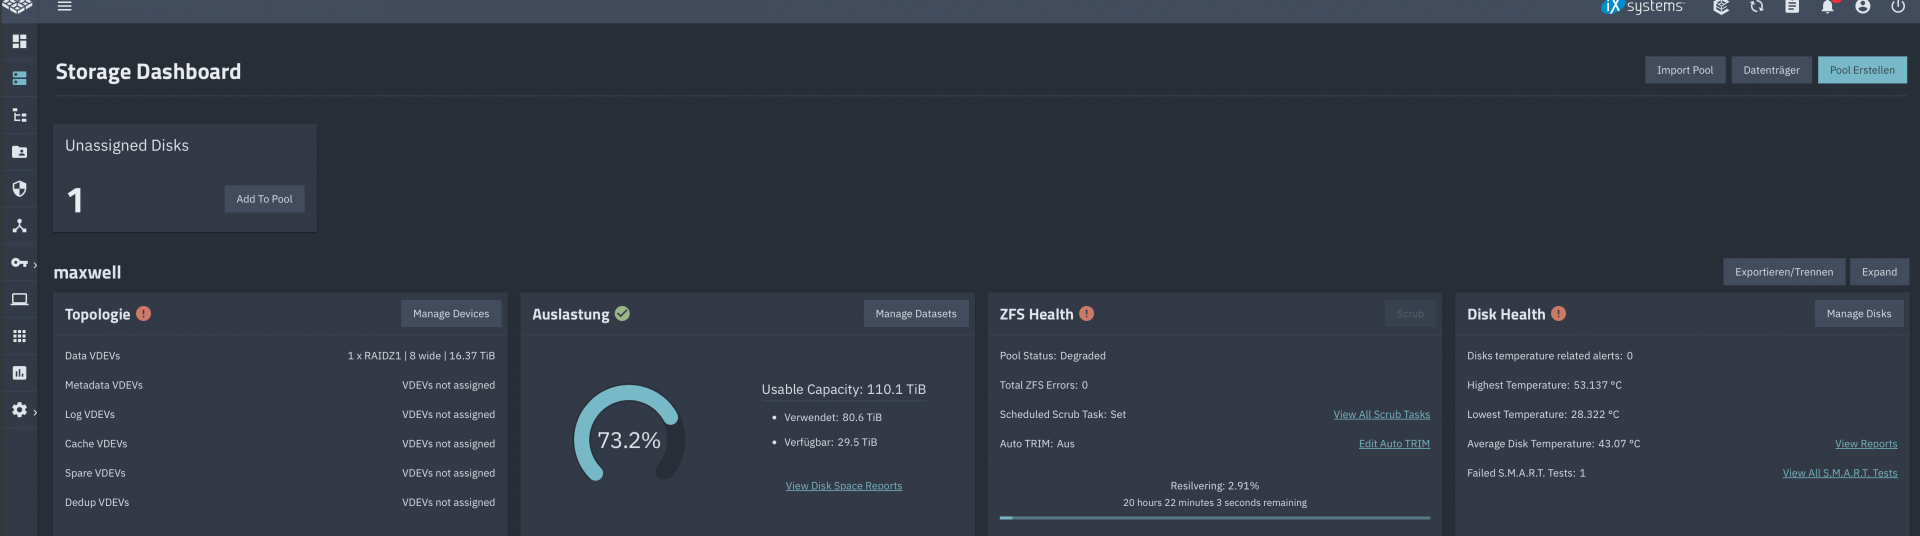
Task: Click the 'Highest Temperature: 53.137 °C' text
Action: (x=1544, y=385)
